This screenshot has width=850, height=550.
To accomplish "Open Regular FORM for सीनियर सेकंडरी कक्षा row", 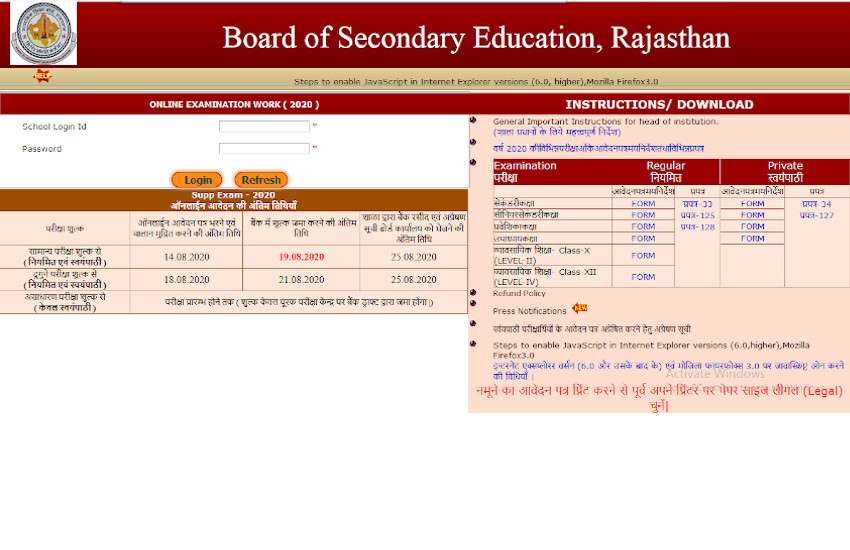I will tap(643, 215).
